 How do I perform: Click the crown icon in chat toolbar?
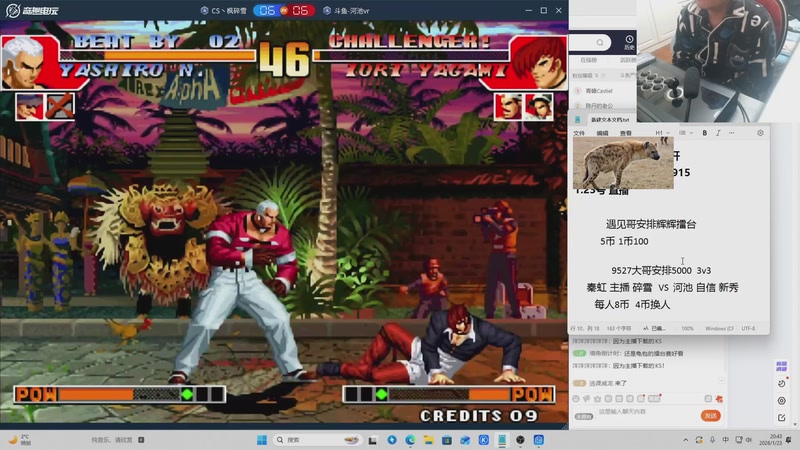click(x=597, y=398)
